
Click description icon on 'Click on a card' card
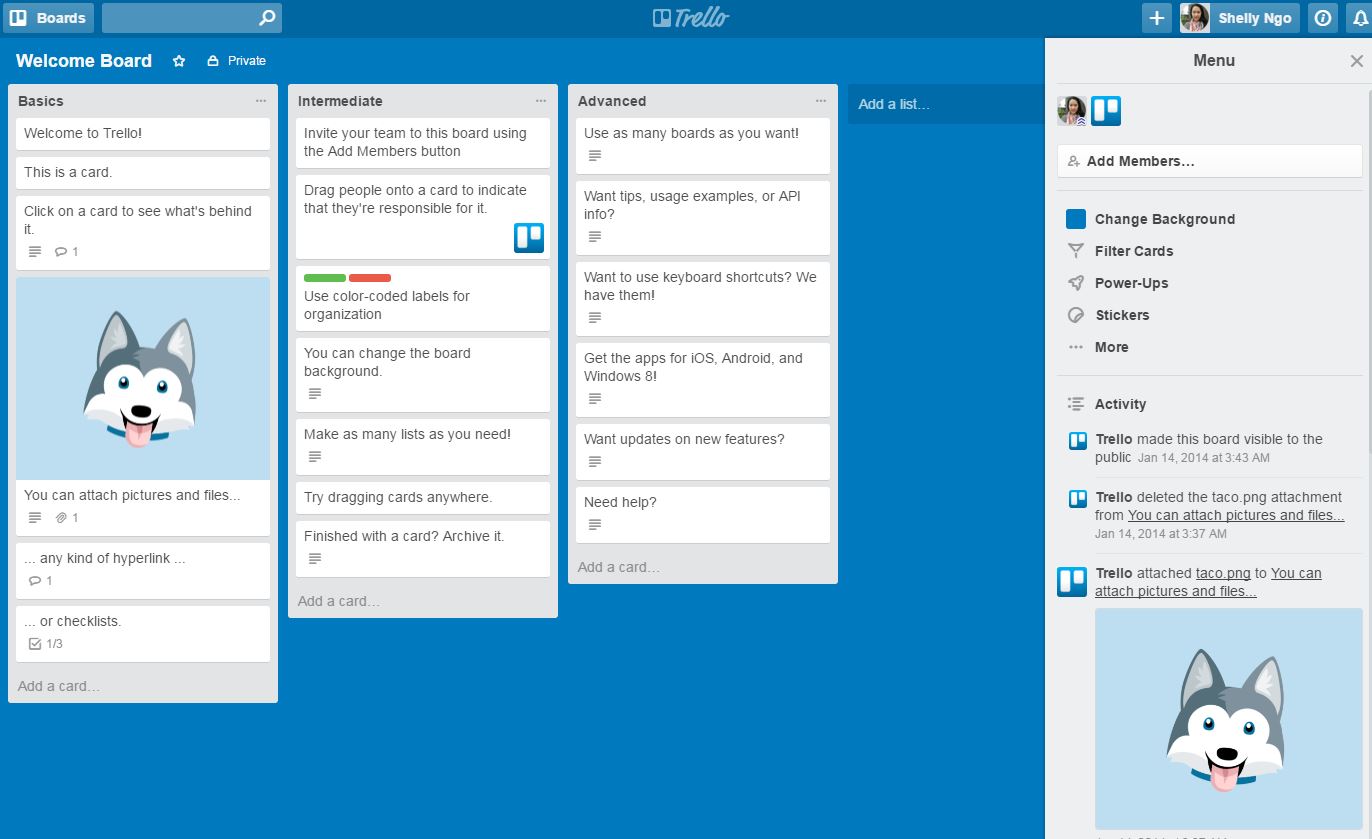(x=35, y=252)
